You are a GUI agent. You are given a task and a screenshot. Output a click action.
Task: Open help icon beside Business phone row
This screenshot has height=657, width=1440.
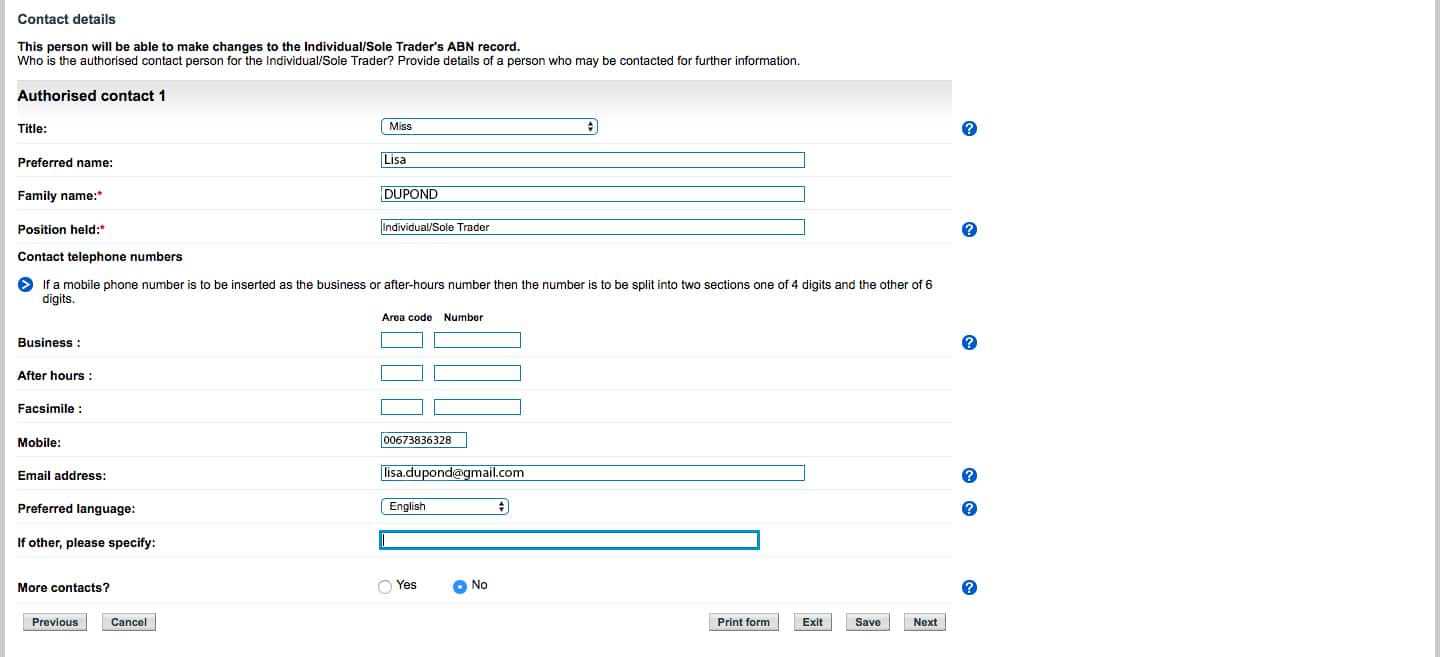click(x=968, y=342)
